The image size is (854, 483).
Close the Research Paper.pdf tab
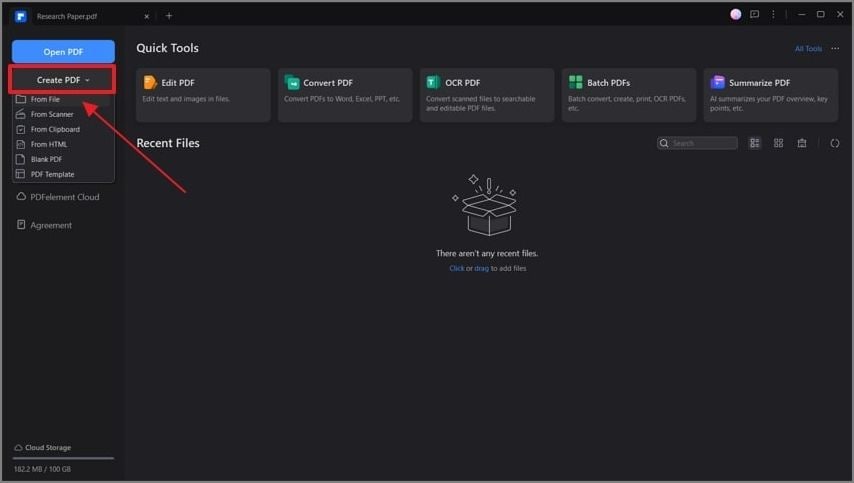pos(147,16)
